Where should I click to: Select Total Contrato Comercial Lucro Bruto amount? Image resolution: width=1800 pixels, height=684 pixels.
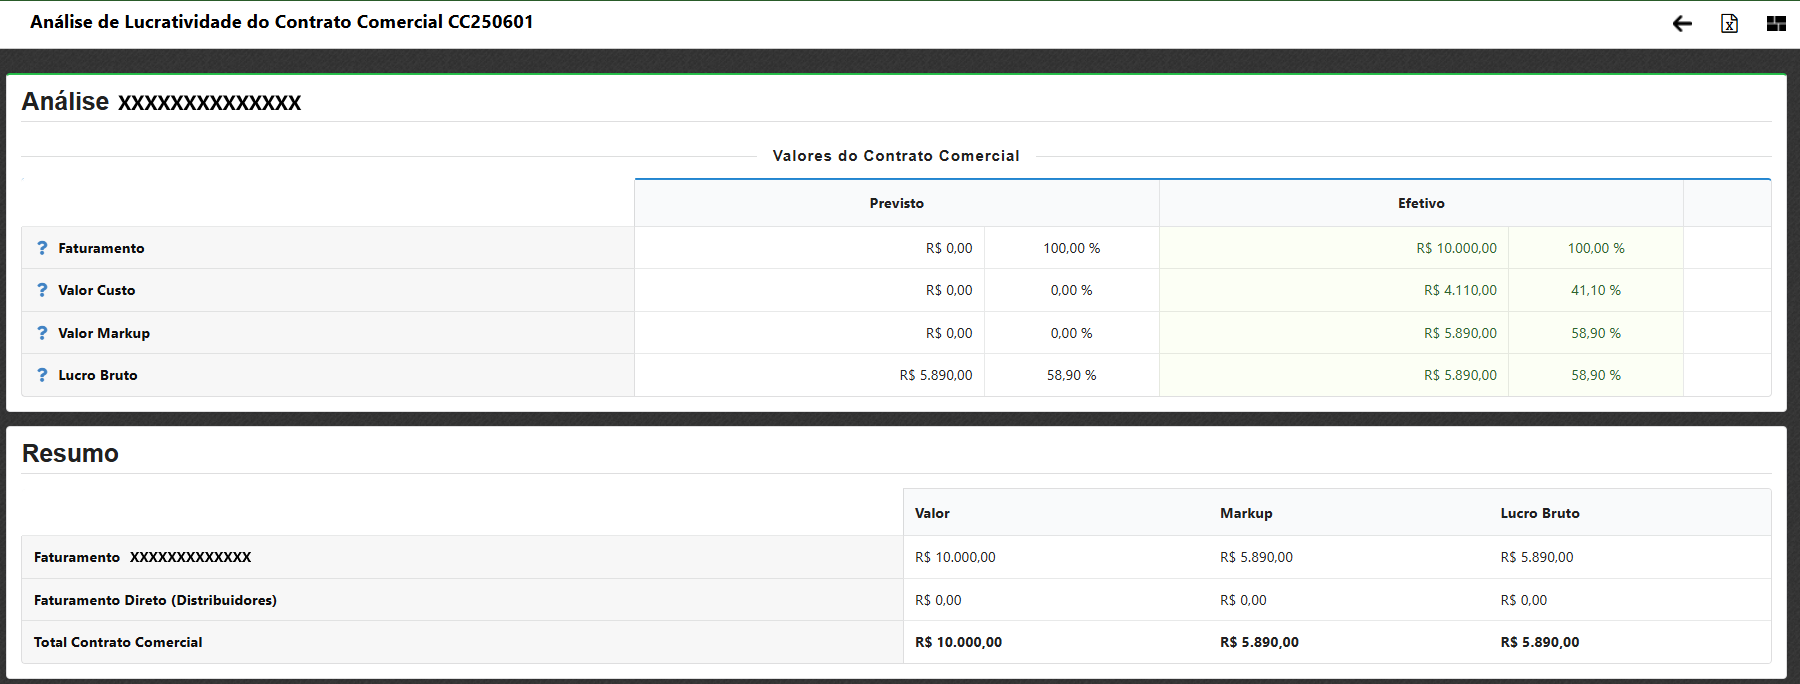click(1540, 642)
